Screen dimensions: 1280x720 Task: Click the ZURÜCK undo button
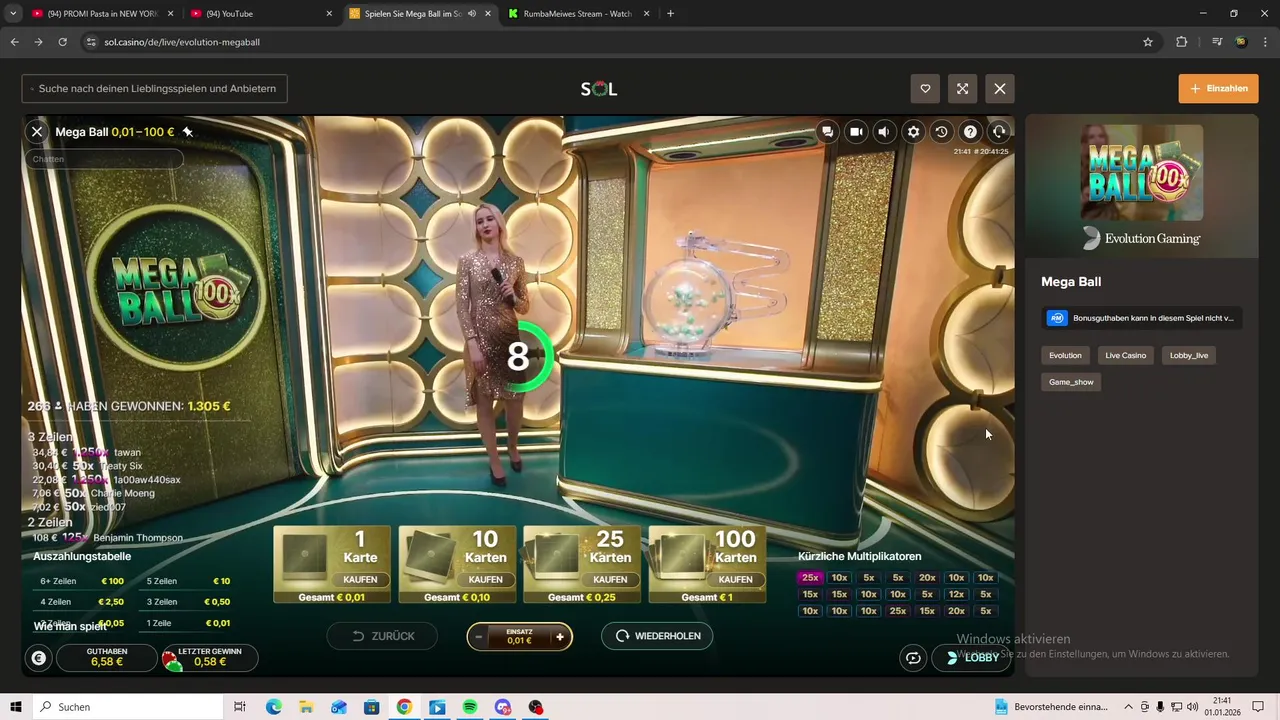coord(383,636)
